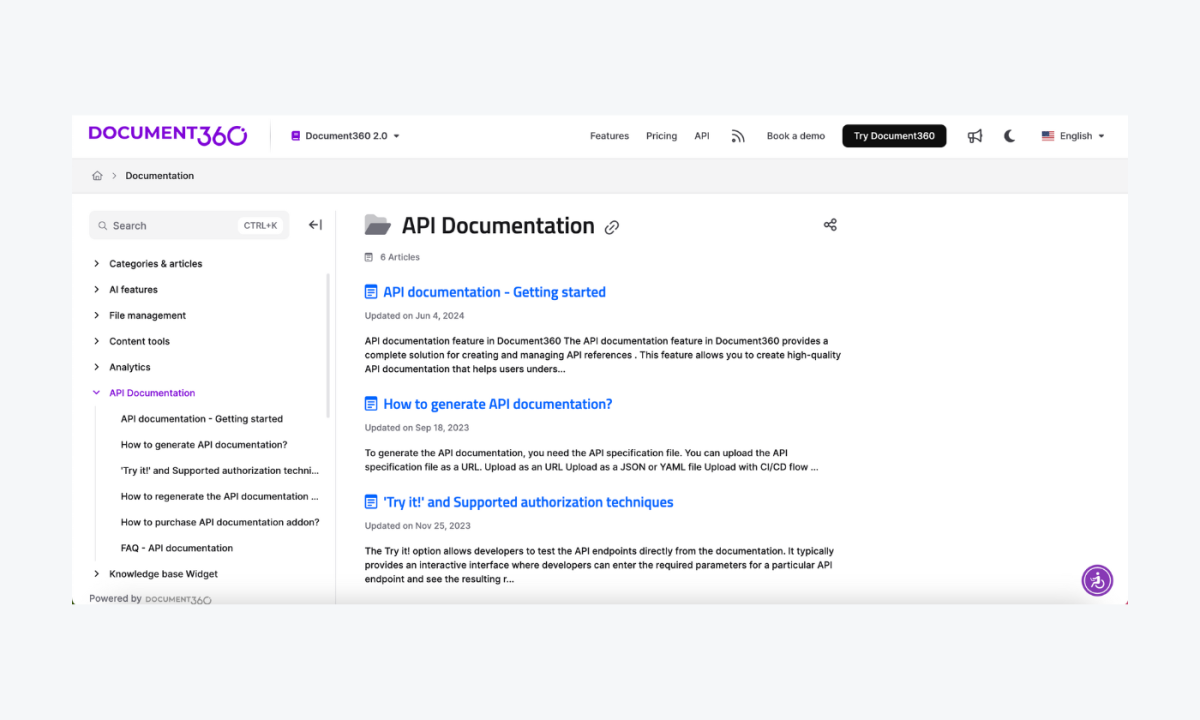Image resolution: width=1200 pixels, height=720 pixels.
Task: Select 'FAQ - API documentation' in the sidebar tree
Action: [x=177, y=547]
